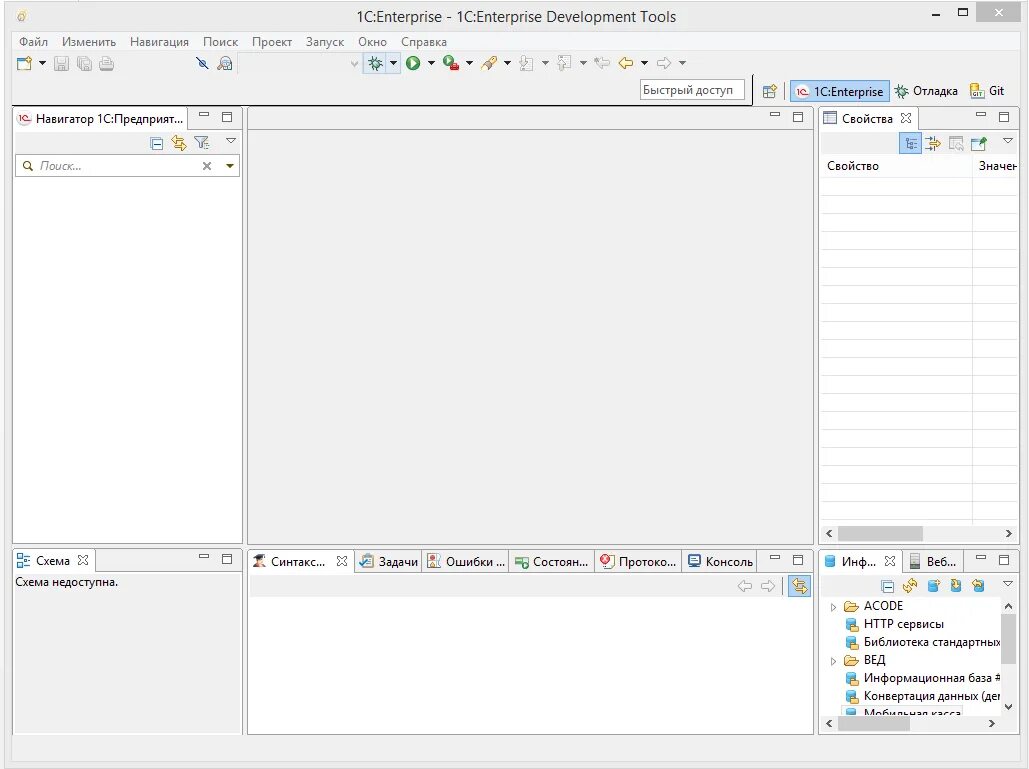The height and width of the screenshot is (769, 1029).
Task: Click the Navigator filter icon
Action: (x=201, y=142)
